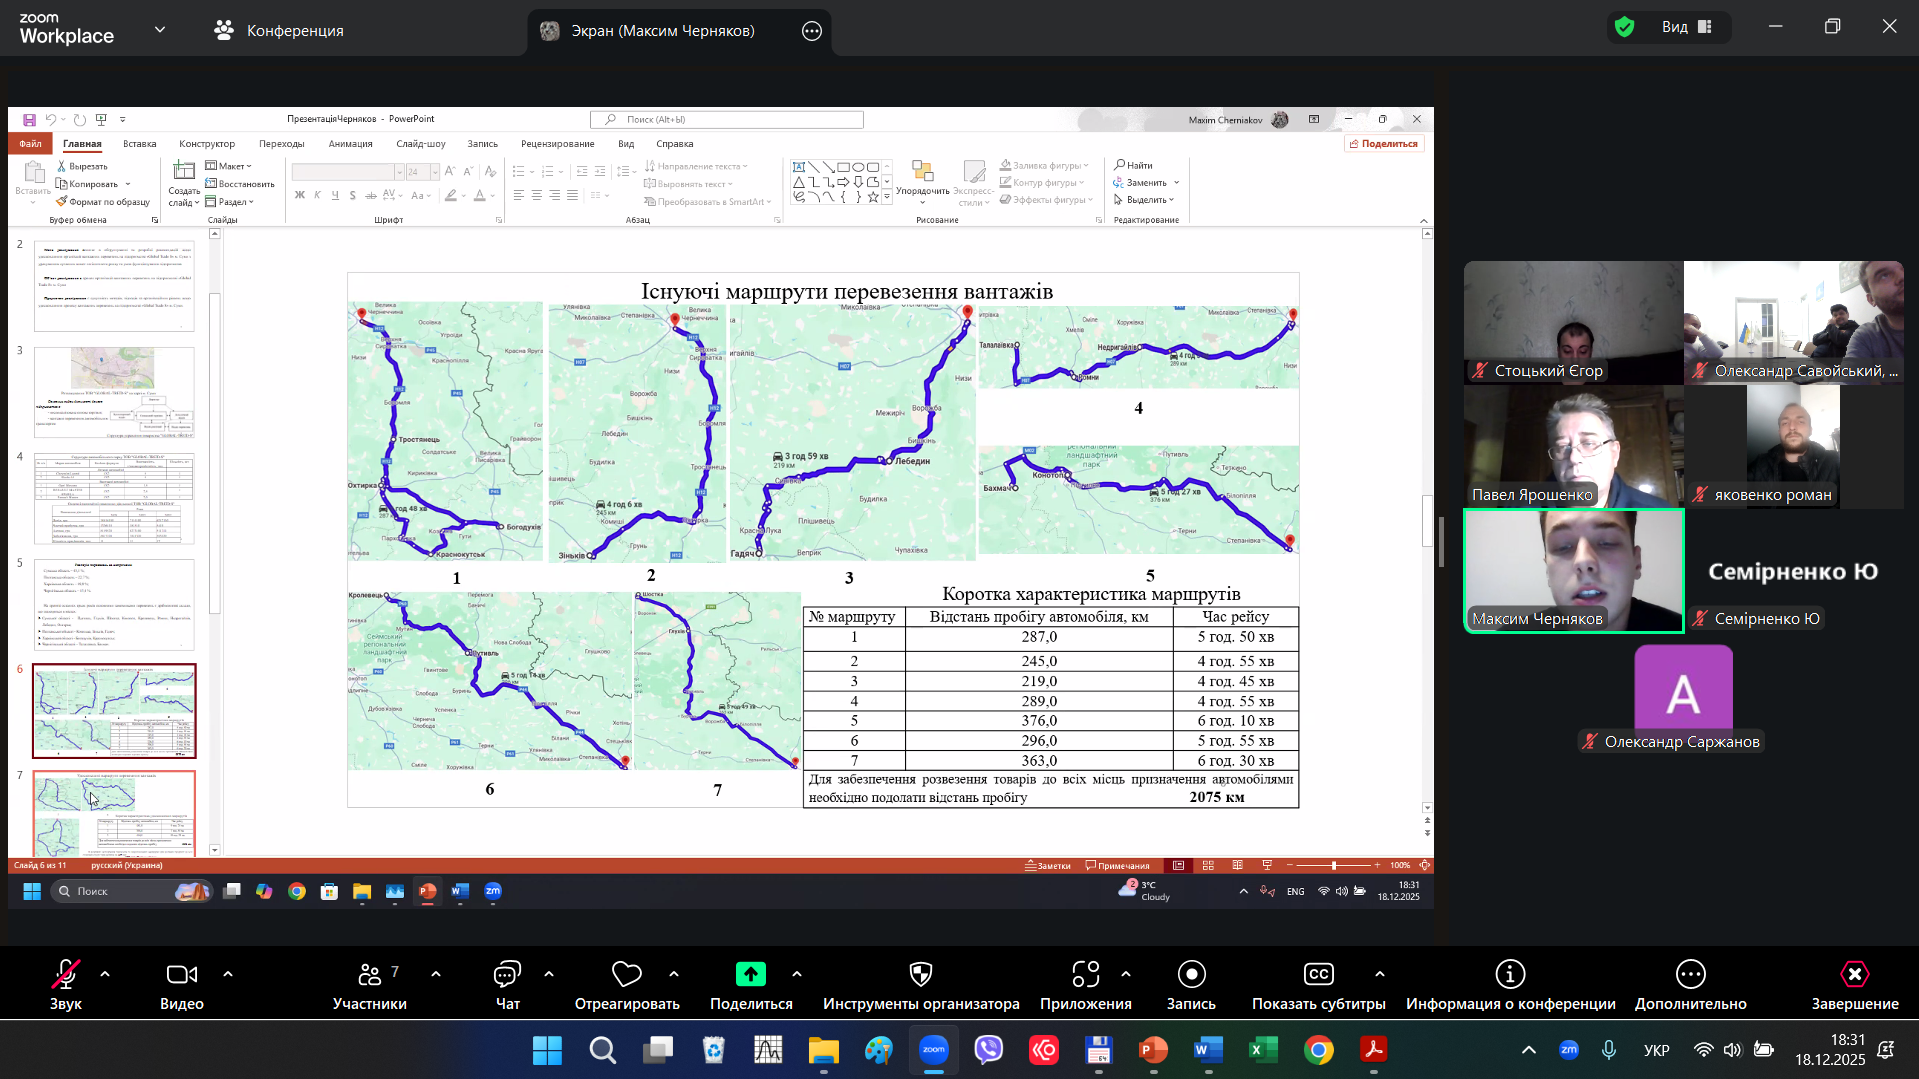Click the green encryption shield icon
1919x1079 pixels.
tap(1625, 27)
